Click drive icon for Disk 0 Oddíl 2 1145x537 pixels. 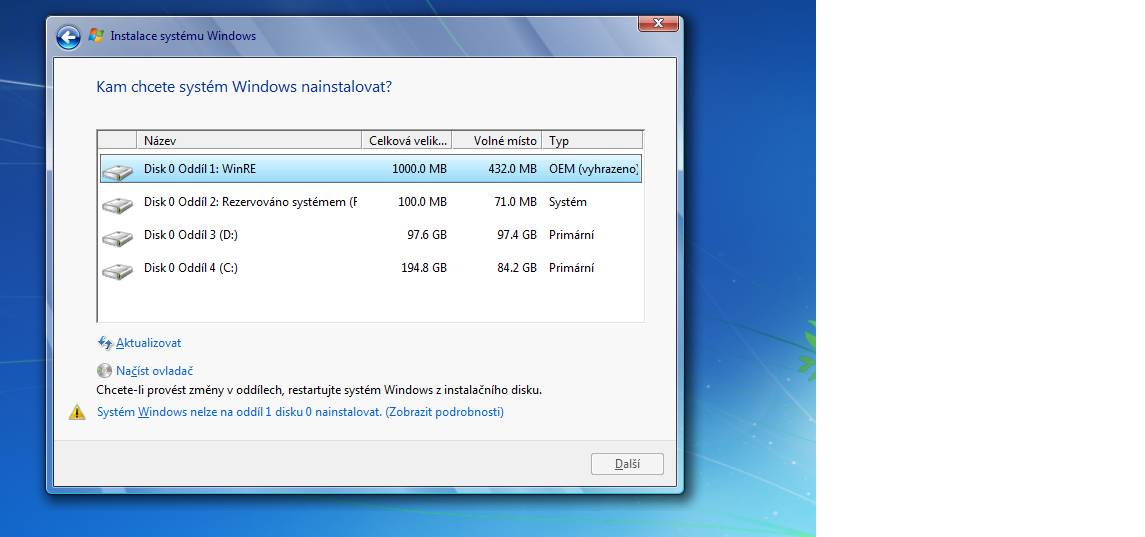[117, 205]
